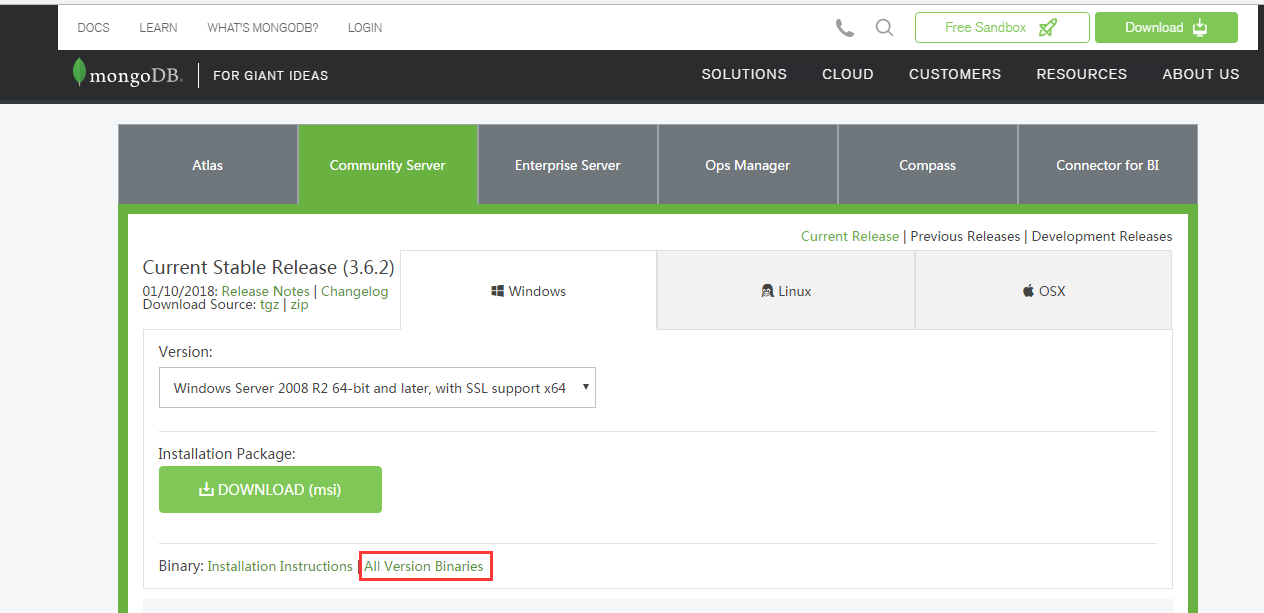Image resolution: width=1264 pixels, height=613 pixels.
Task: Select the Linux platform tab
Action: coord(786,291)
